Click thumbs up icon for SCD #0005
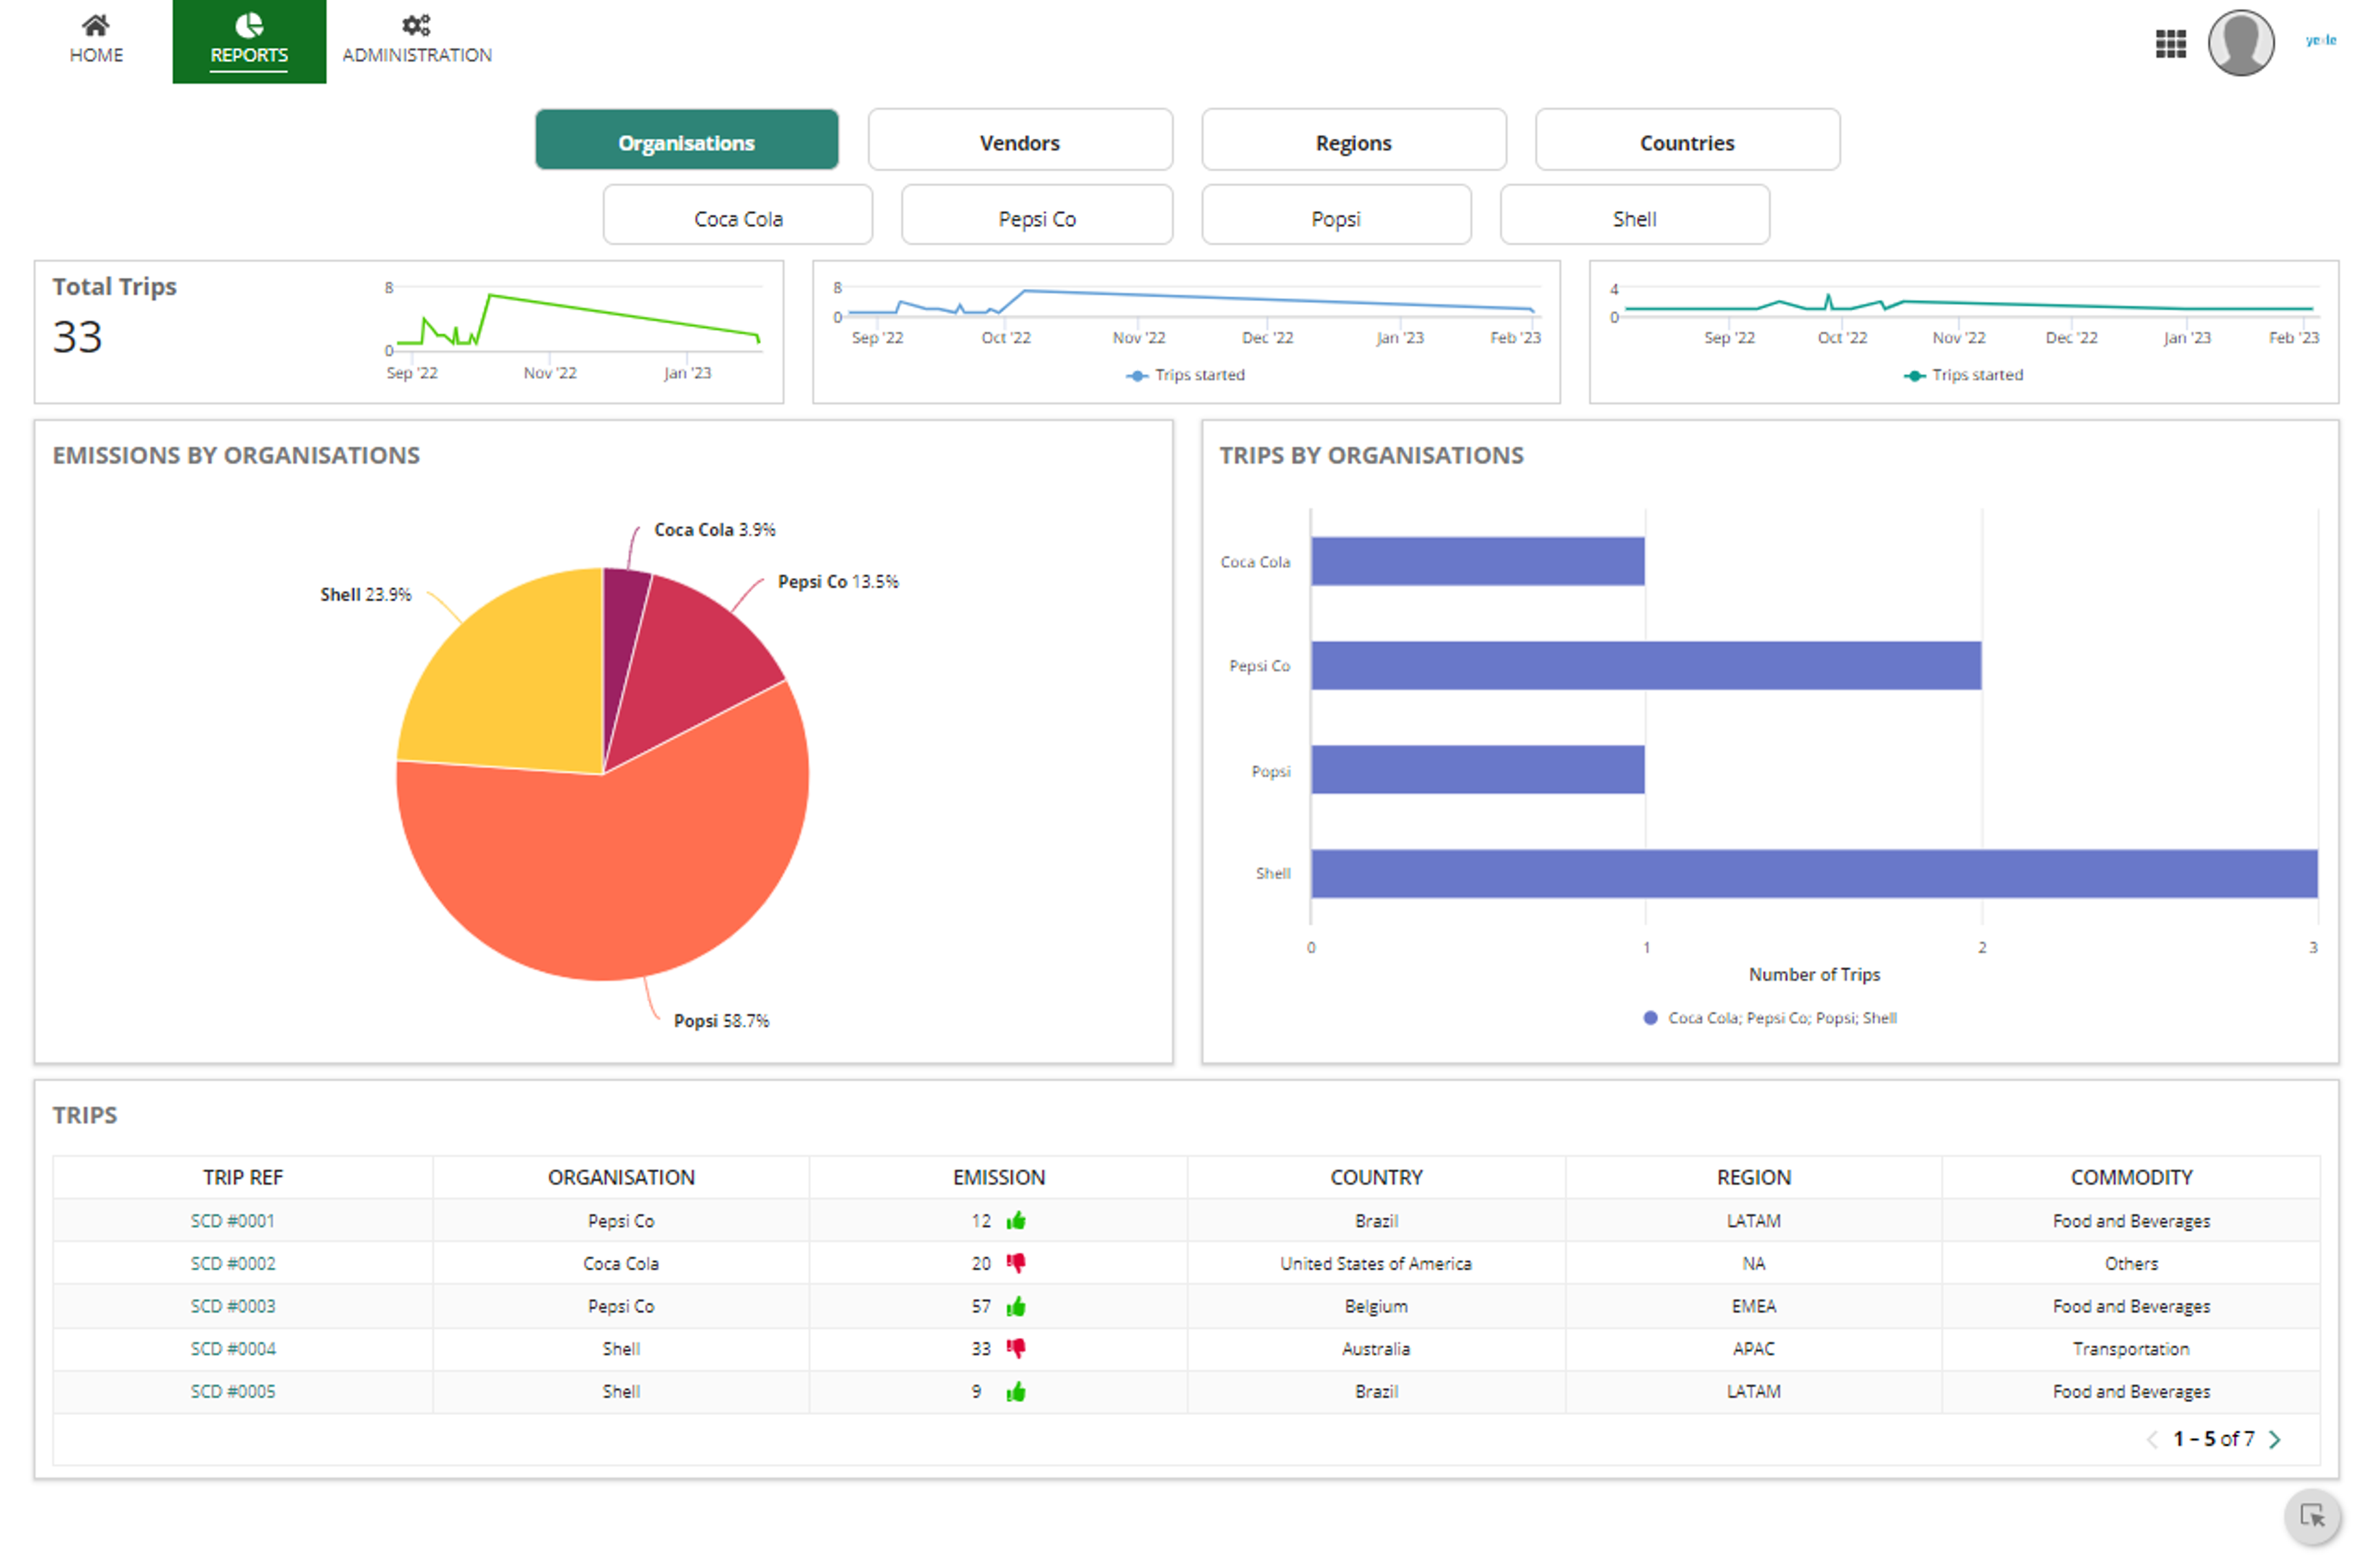The width and height of the screenshot is (2373, 1568). (1016, 1392)
